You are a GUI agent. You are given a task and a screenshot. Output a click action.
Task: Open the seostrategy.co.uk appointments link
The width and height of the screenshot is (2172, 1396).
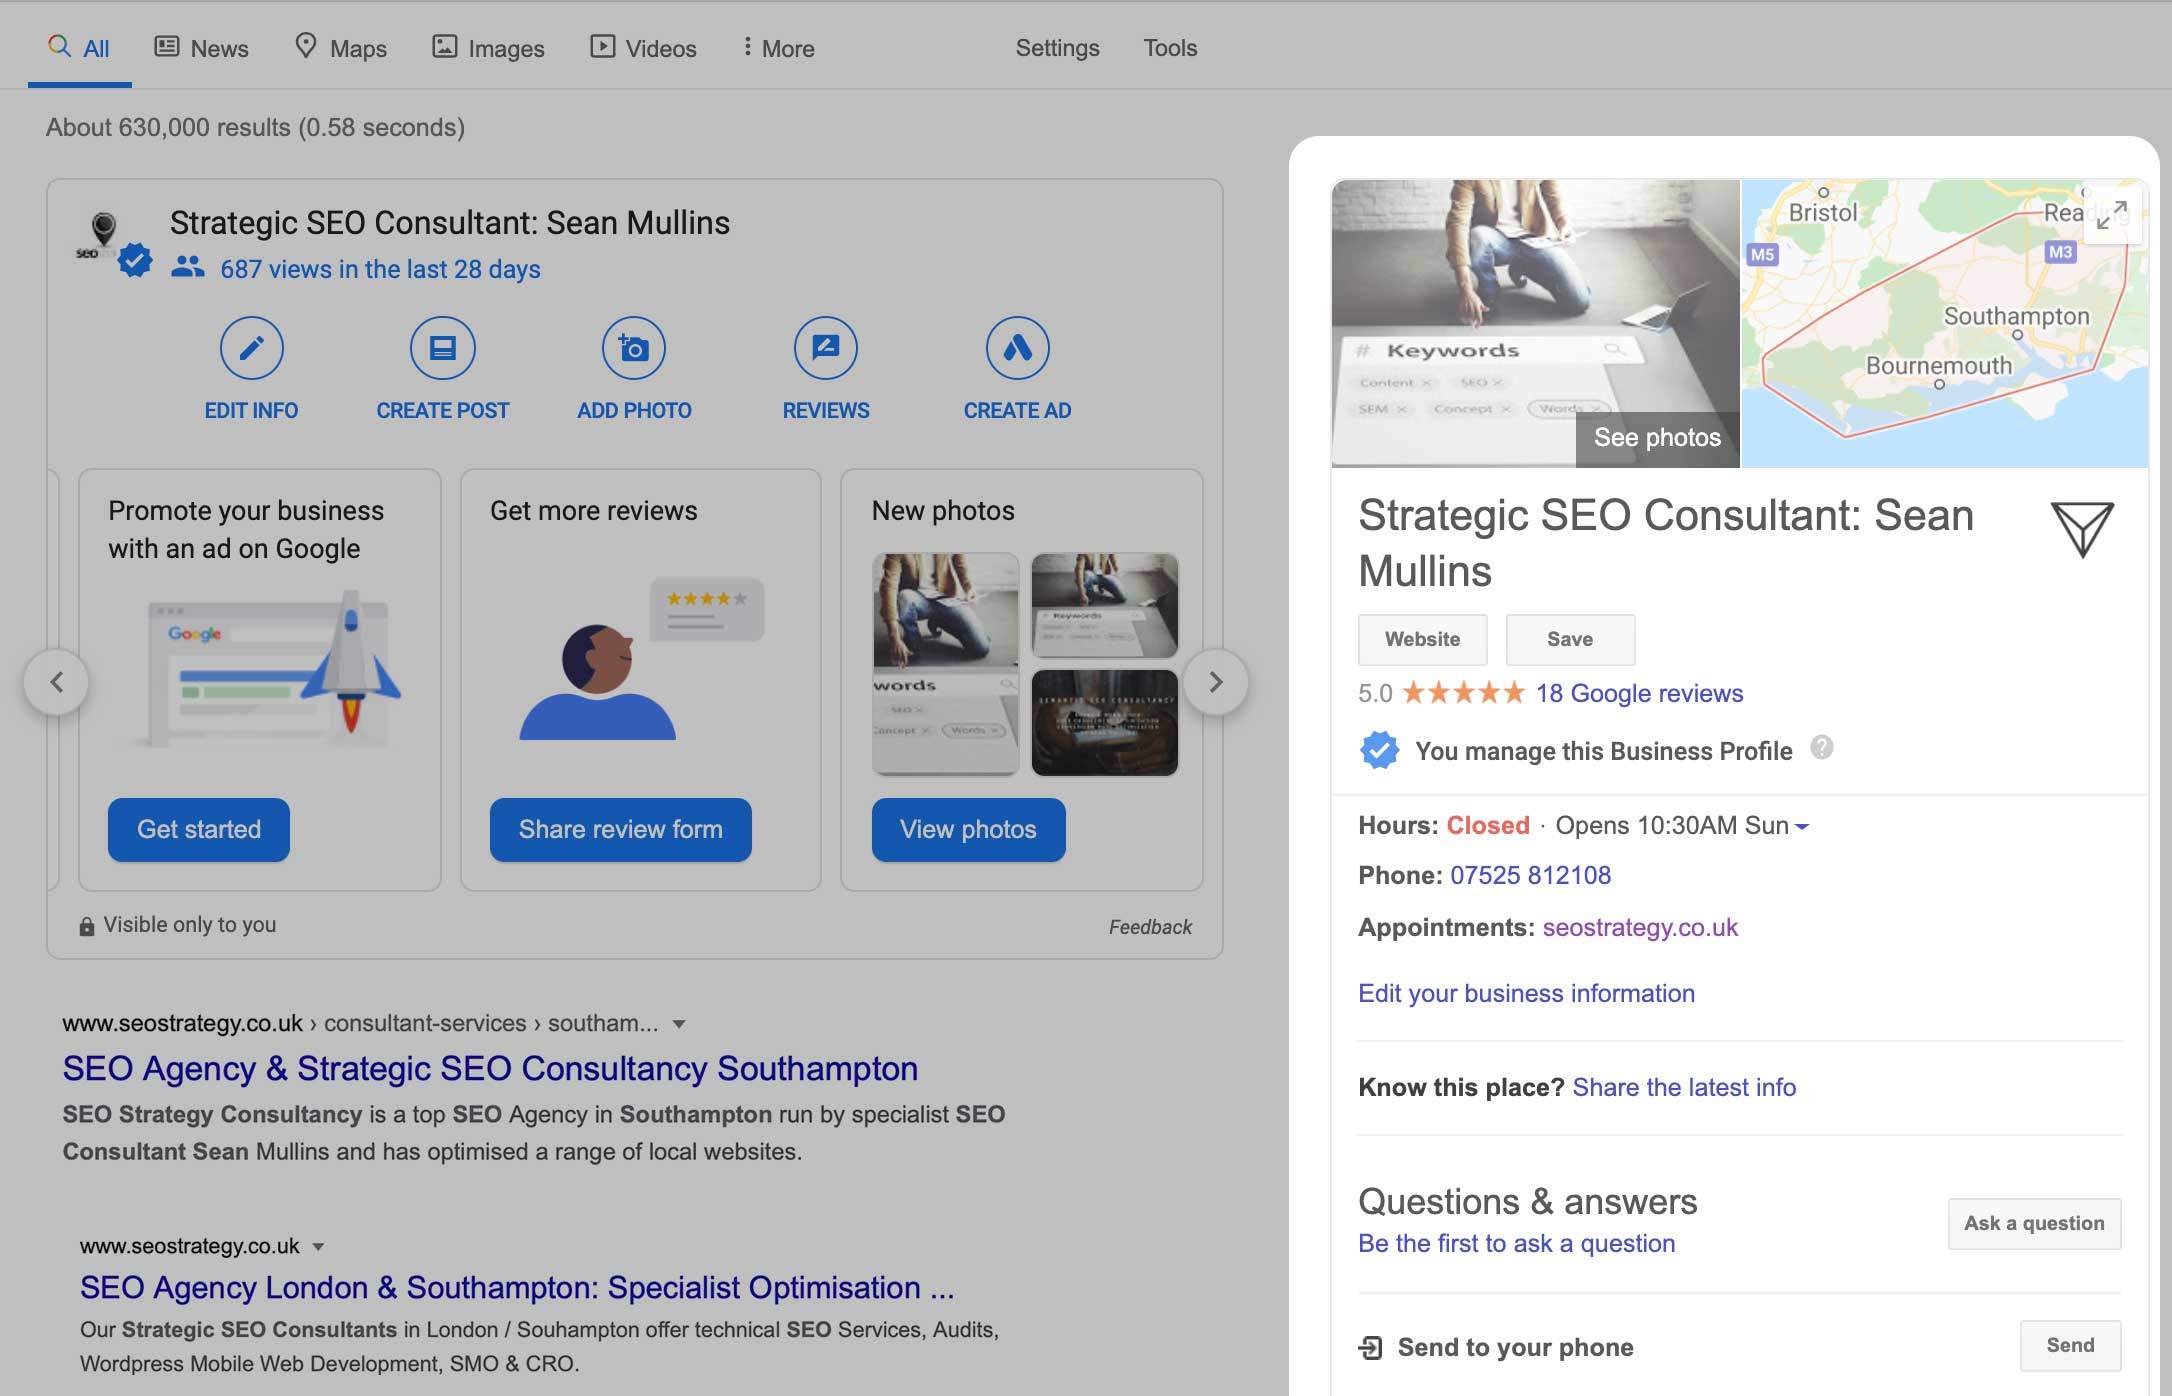[1640, 927]
